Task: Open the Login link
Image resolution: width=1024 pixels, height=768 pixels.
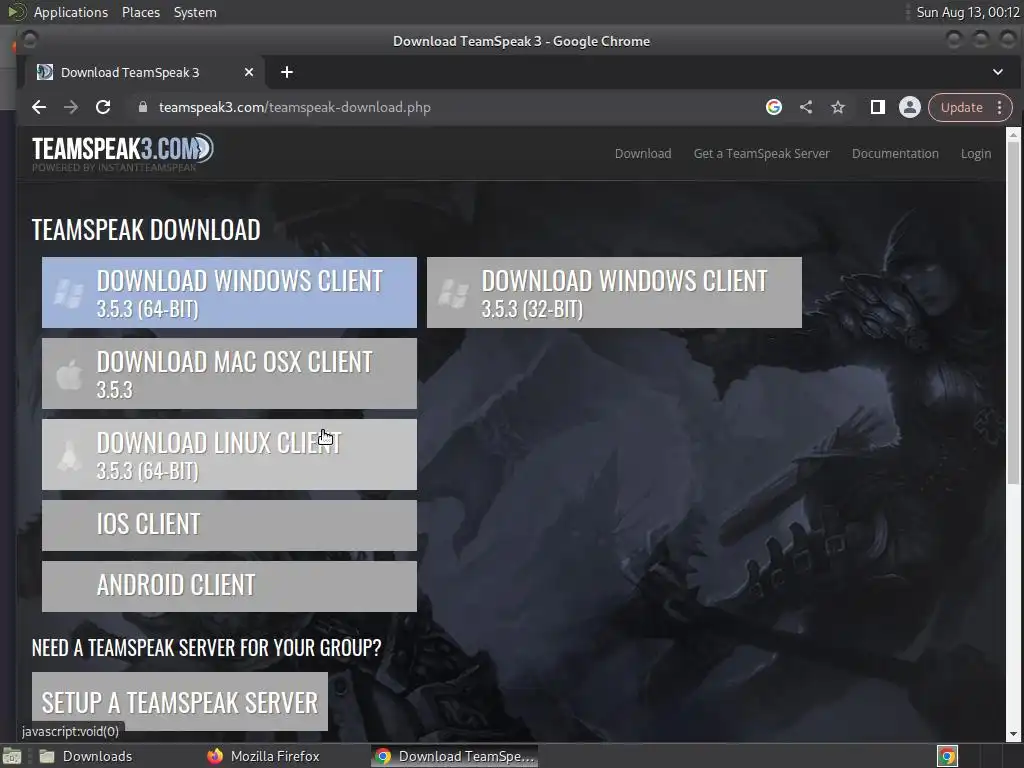Action: tap(976, 153)
